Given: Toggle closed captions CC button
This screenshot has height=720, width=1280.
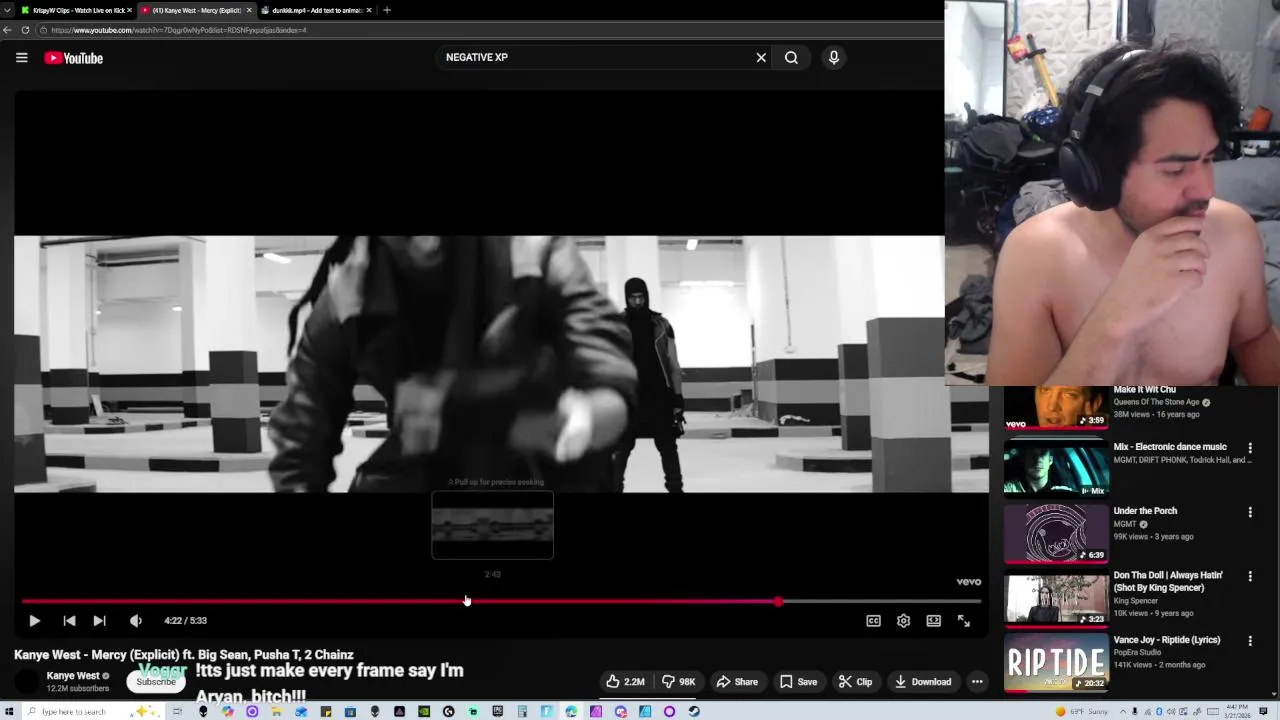Looking at the screenshot, I should click(873, 621).
